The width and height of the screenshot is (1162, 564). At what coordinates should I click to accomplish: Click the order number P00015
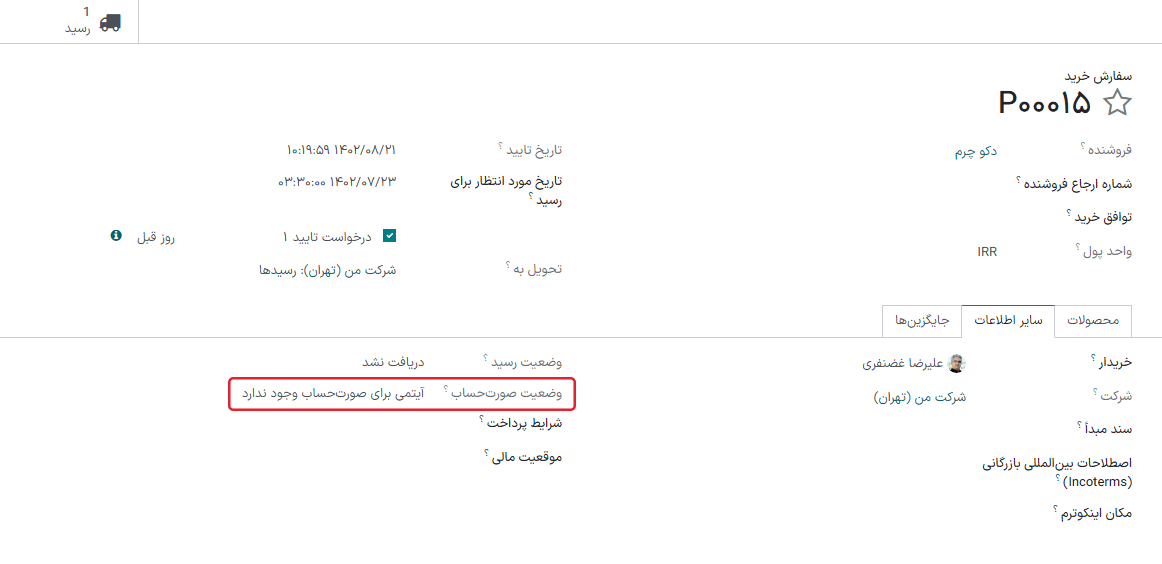(x=1045, y=104)
